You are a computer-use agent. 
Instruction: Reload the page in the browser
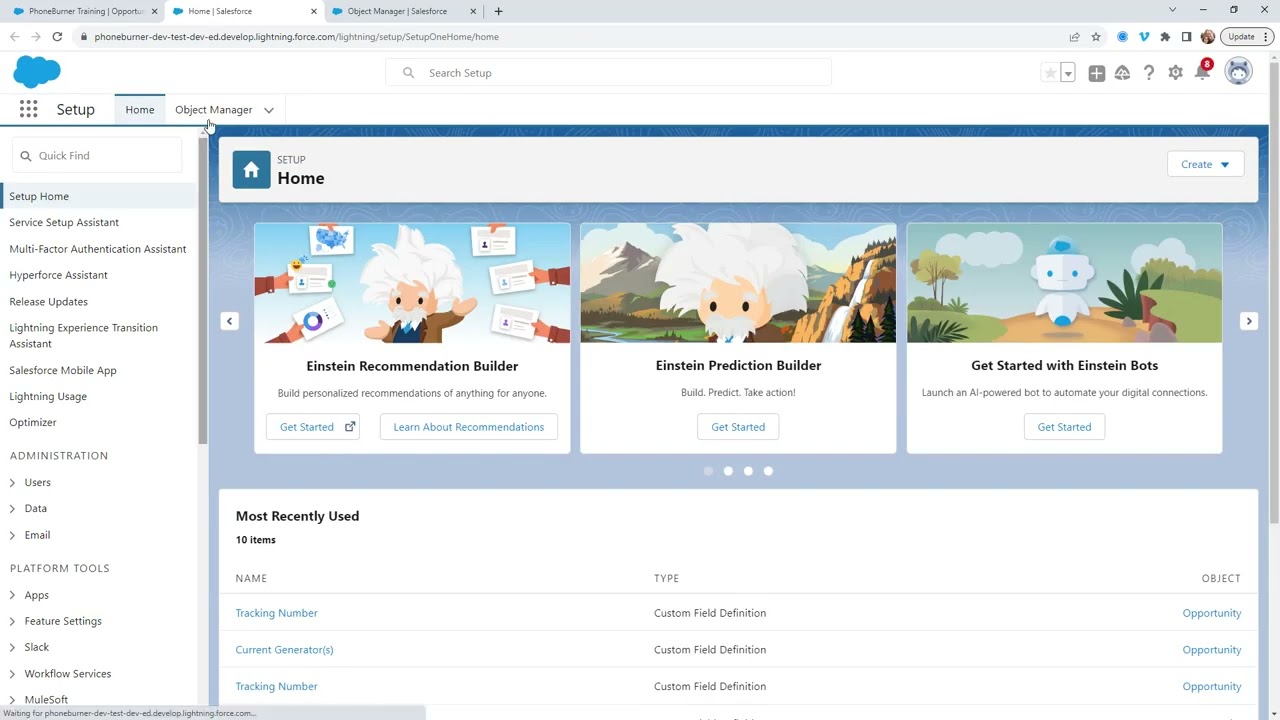[x=57, y=37]
